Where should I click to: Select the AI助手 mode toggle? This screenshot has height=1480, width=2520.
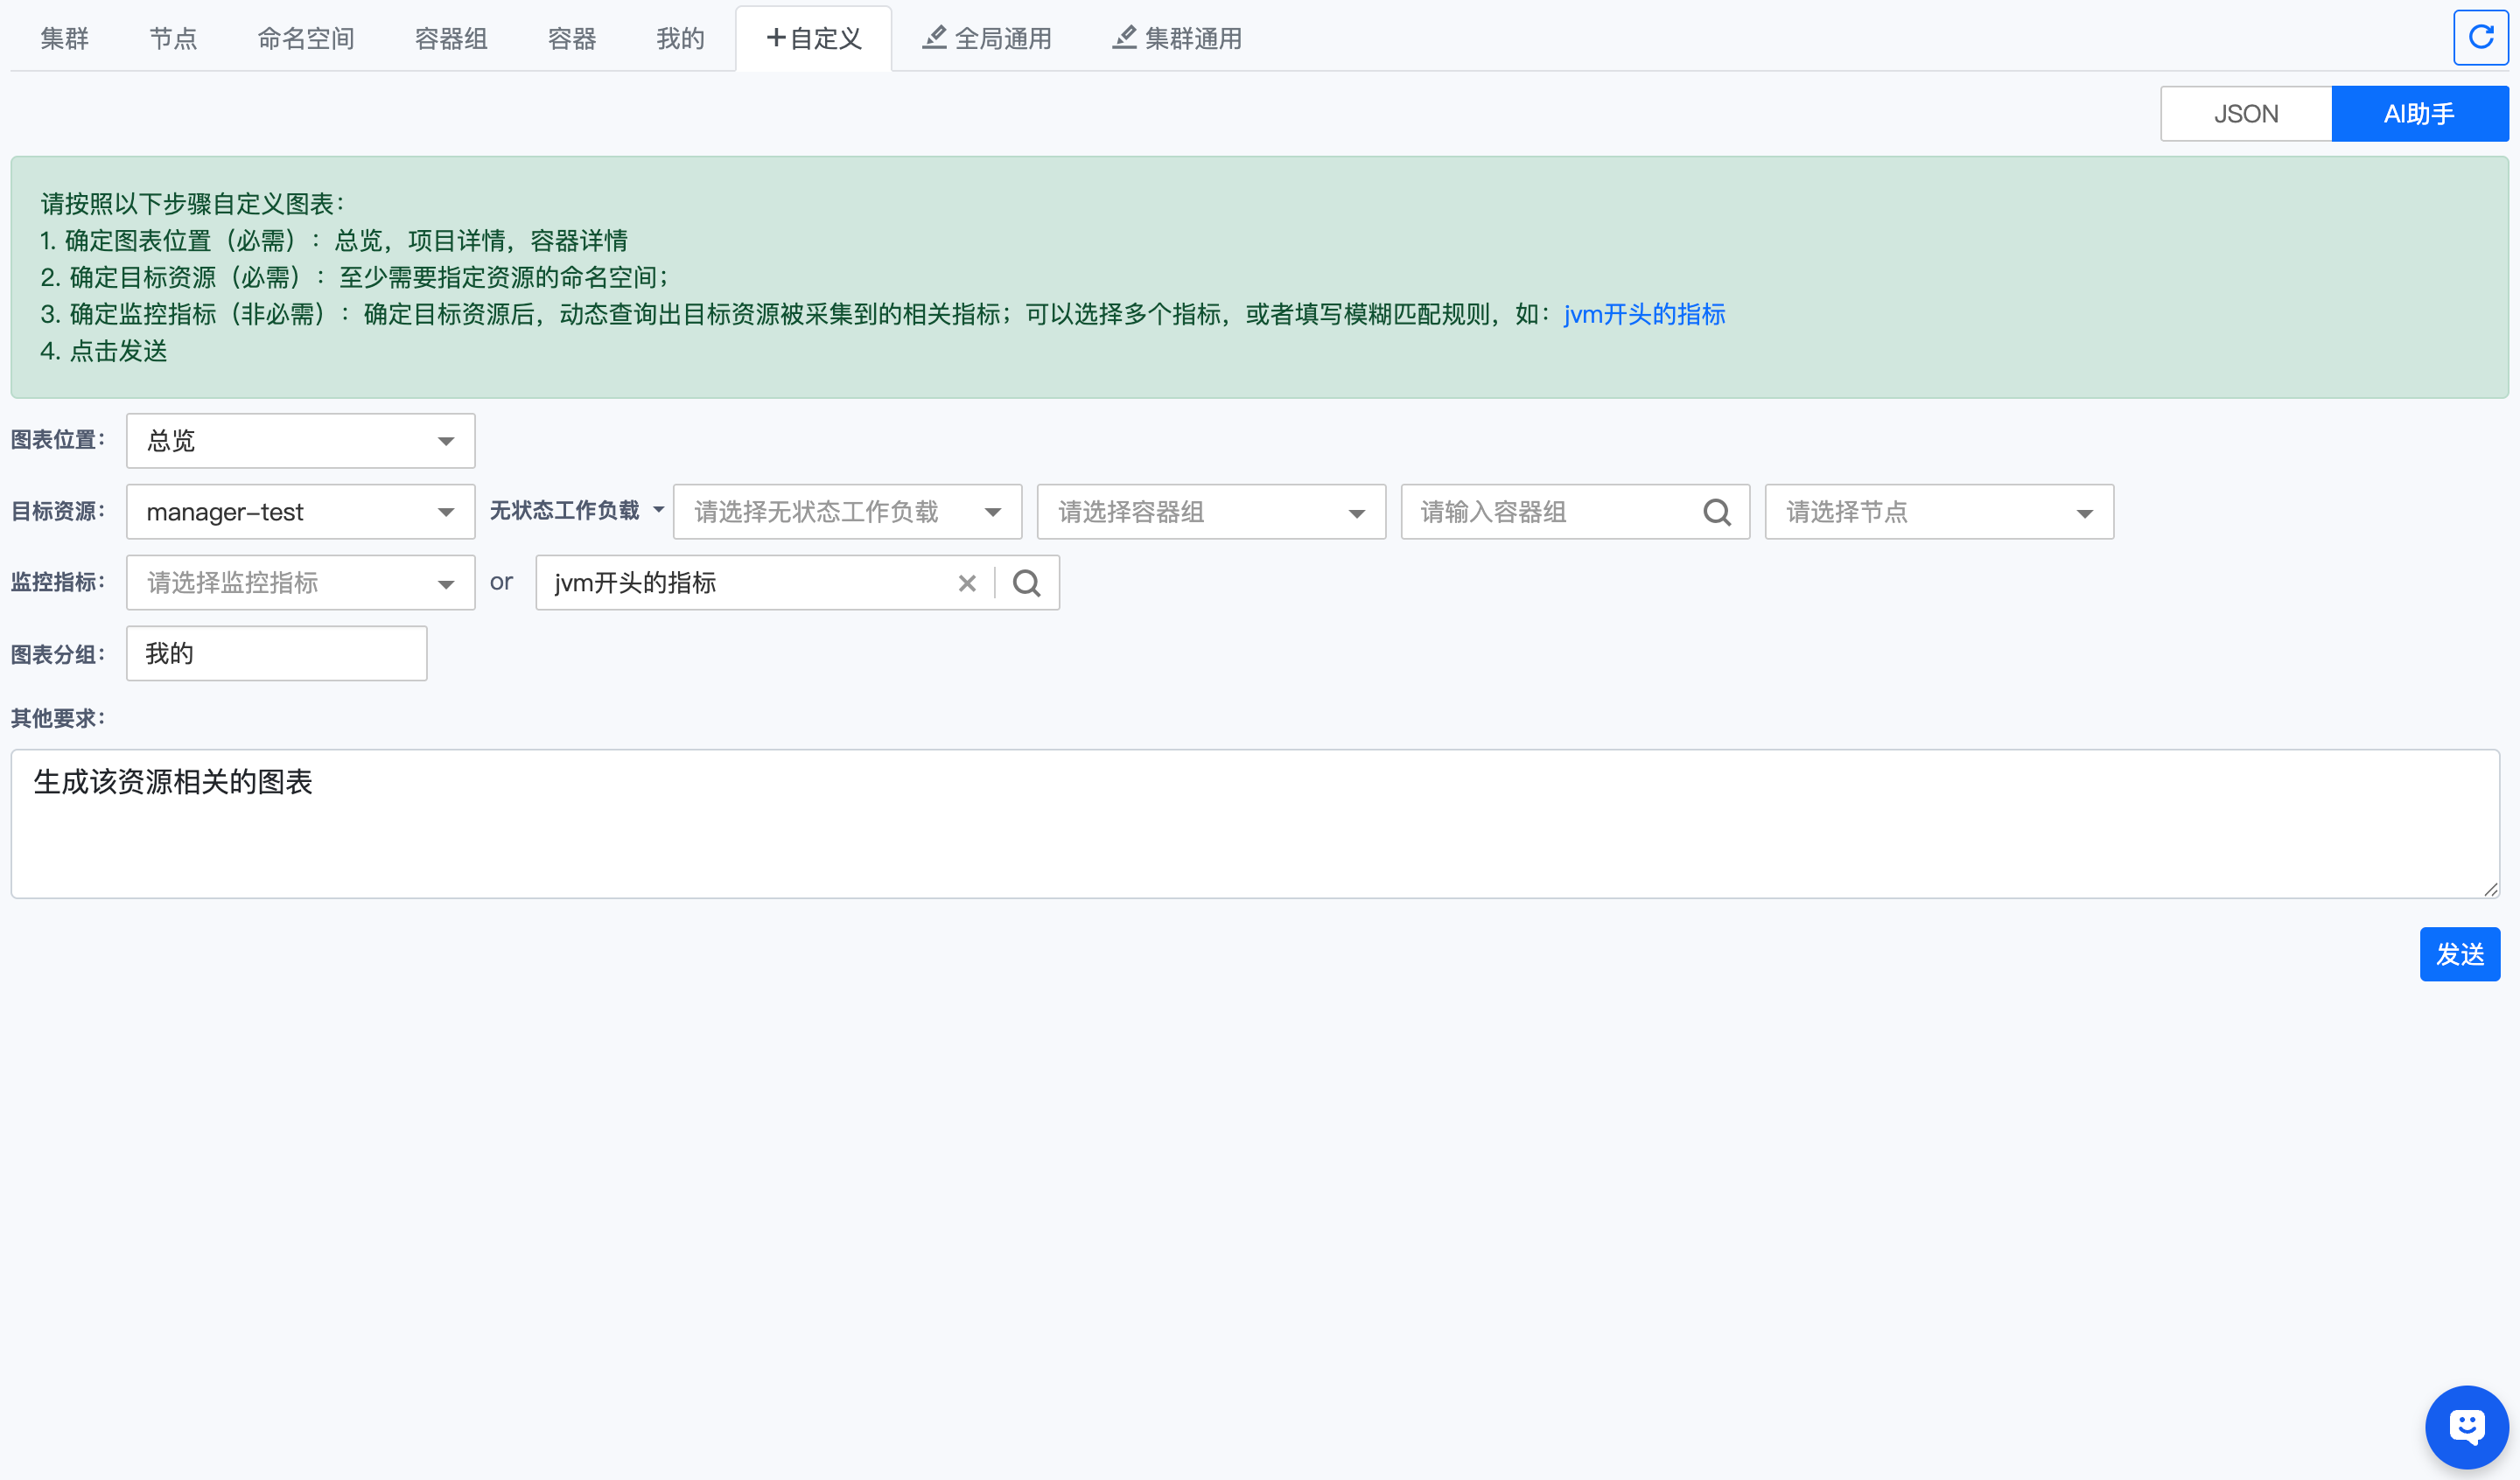click(x=2419, y=114)
